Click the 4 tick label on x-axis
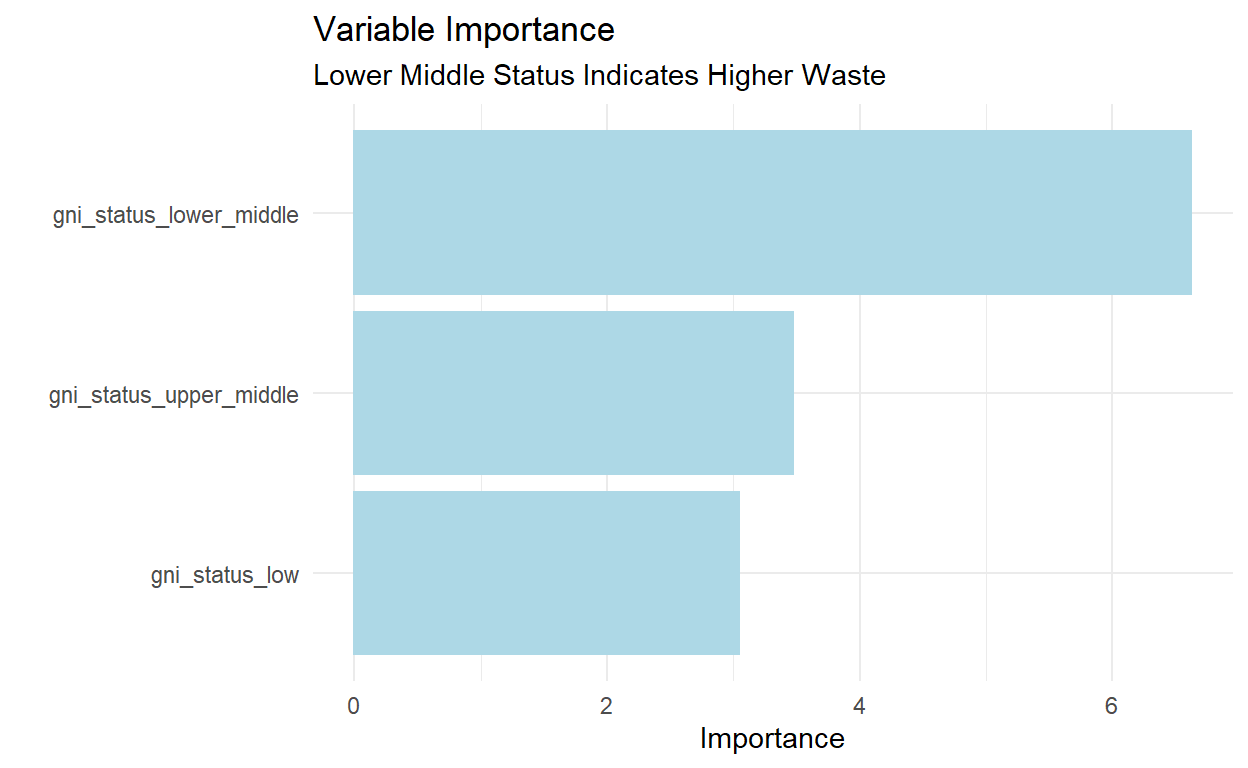Image resolution: width=1248 pixels, height=768 pixels. point(859,706)
